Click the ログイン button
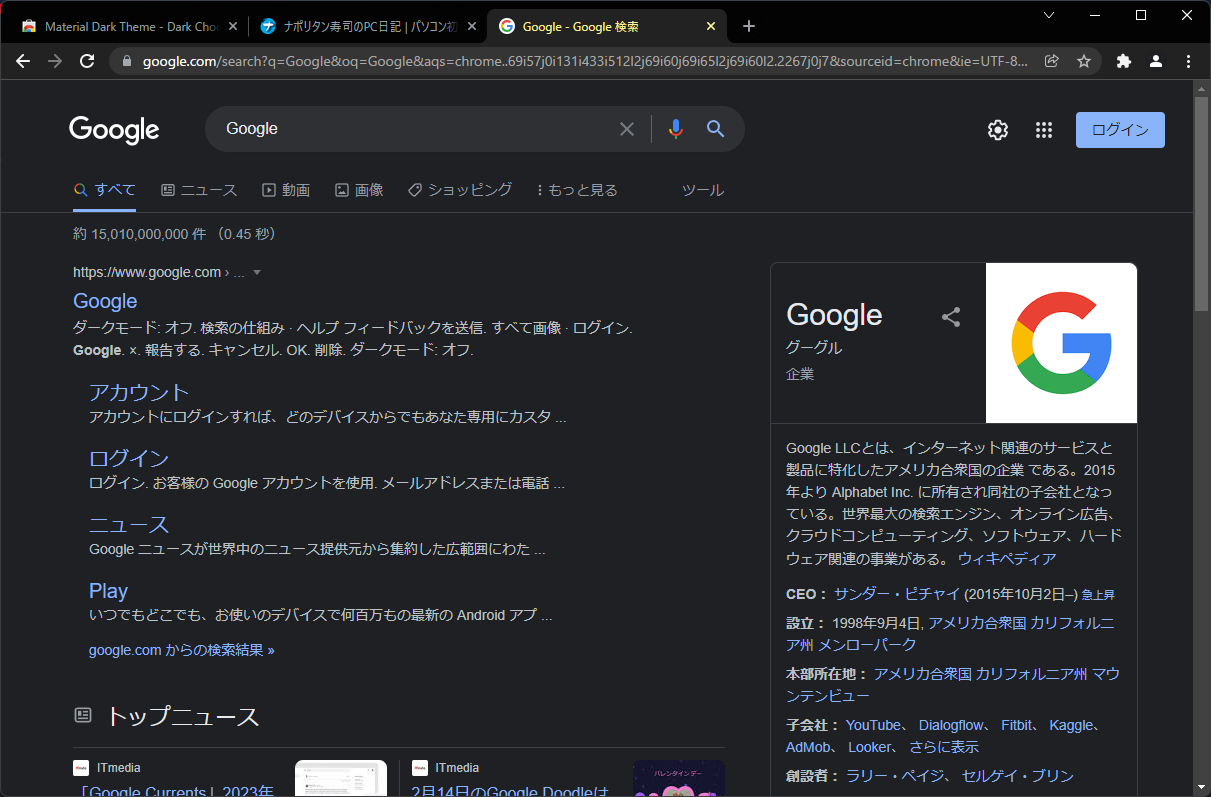 1120,130
